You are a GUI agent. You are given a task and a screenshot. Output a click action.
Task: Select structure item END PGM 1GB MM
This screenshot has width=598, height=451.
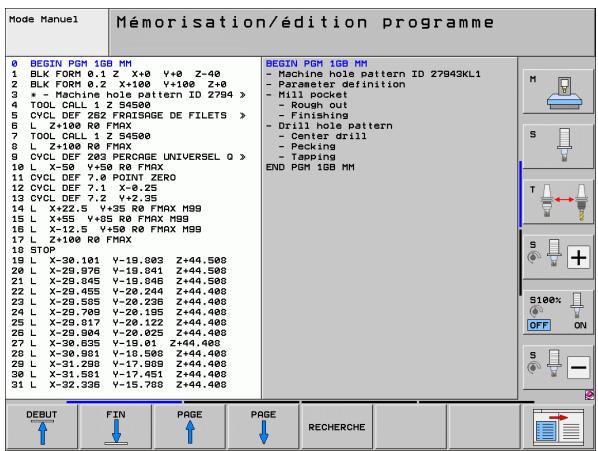(310, 167)
